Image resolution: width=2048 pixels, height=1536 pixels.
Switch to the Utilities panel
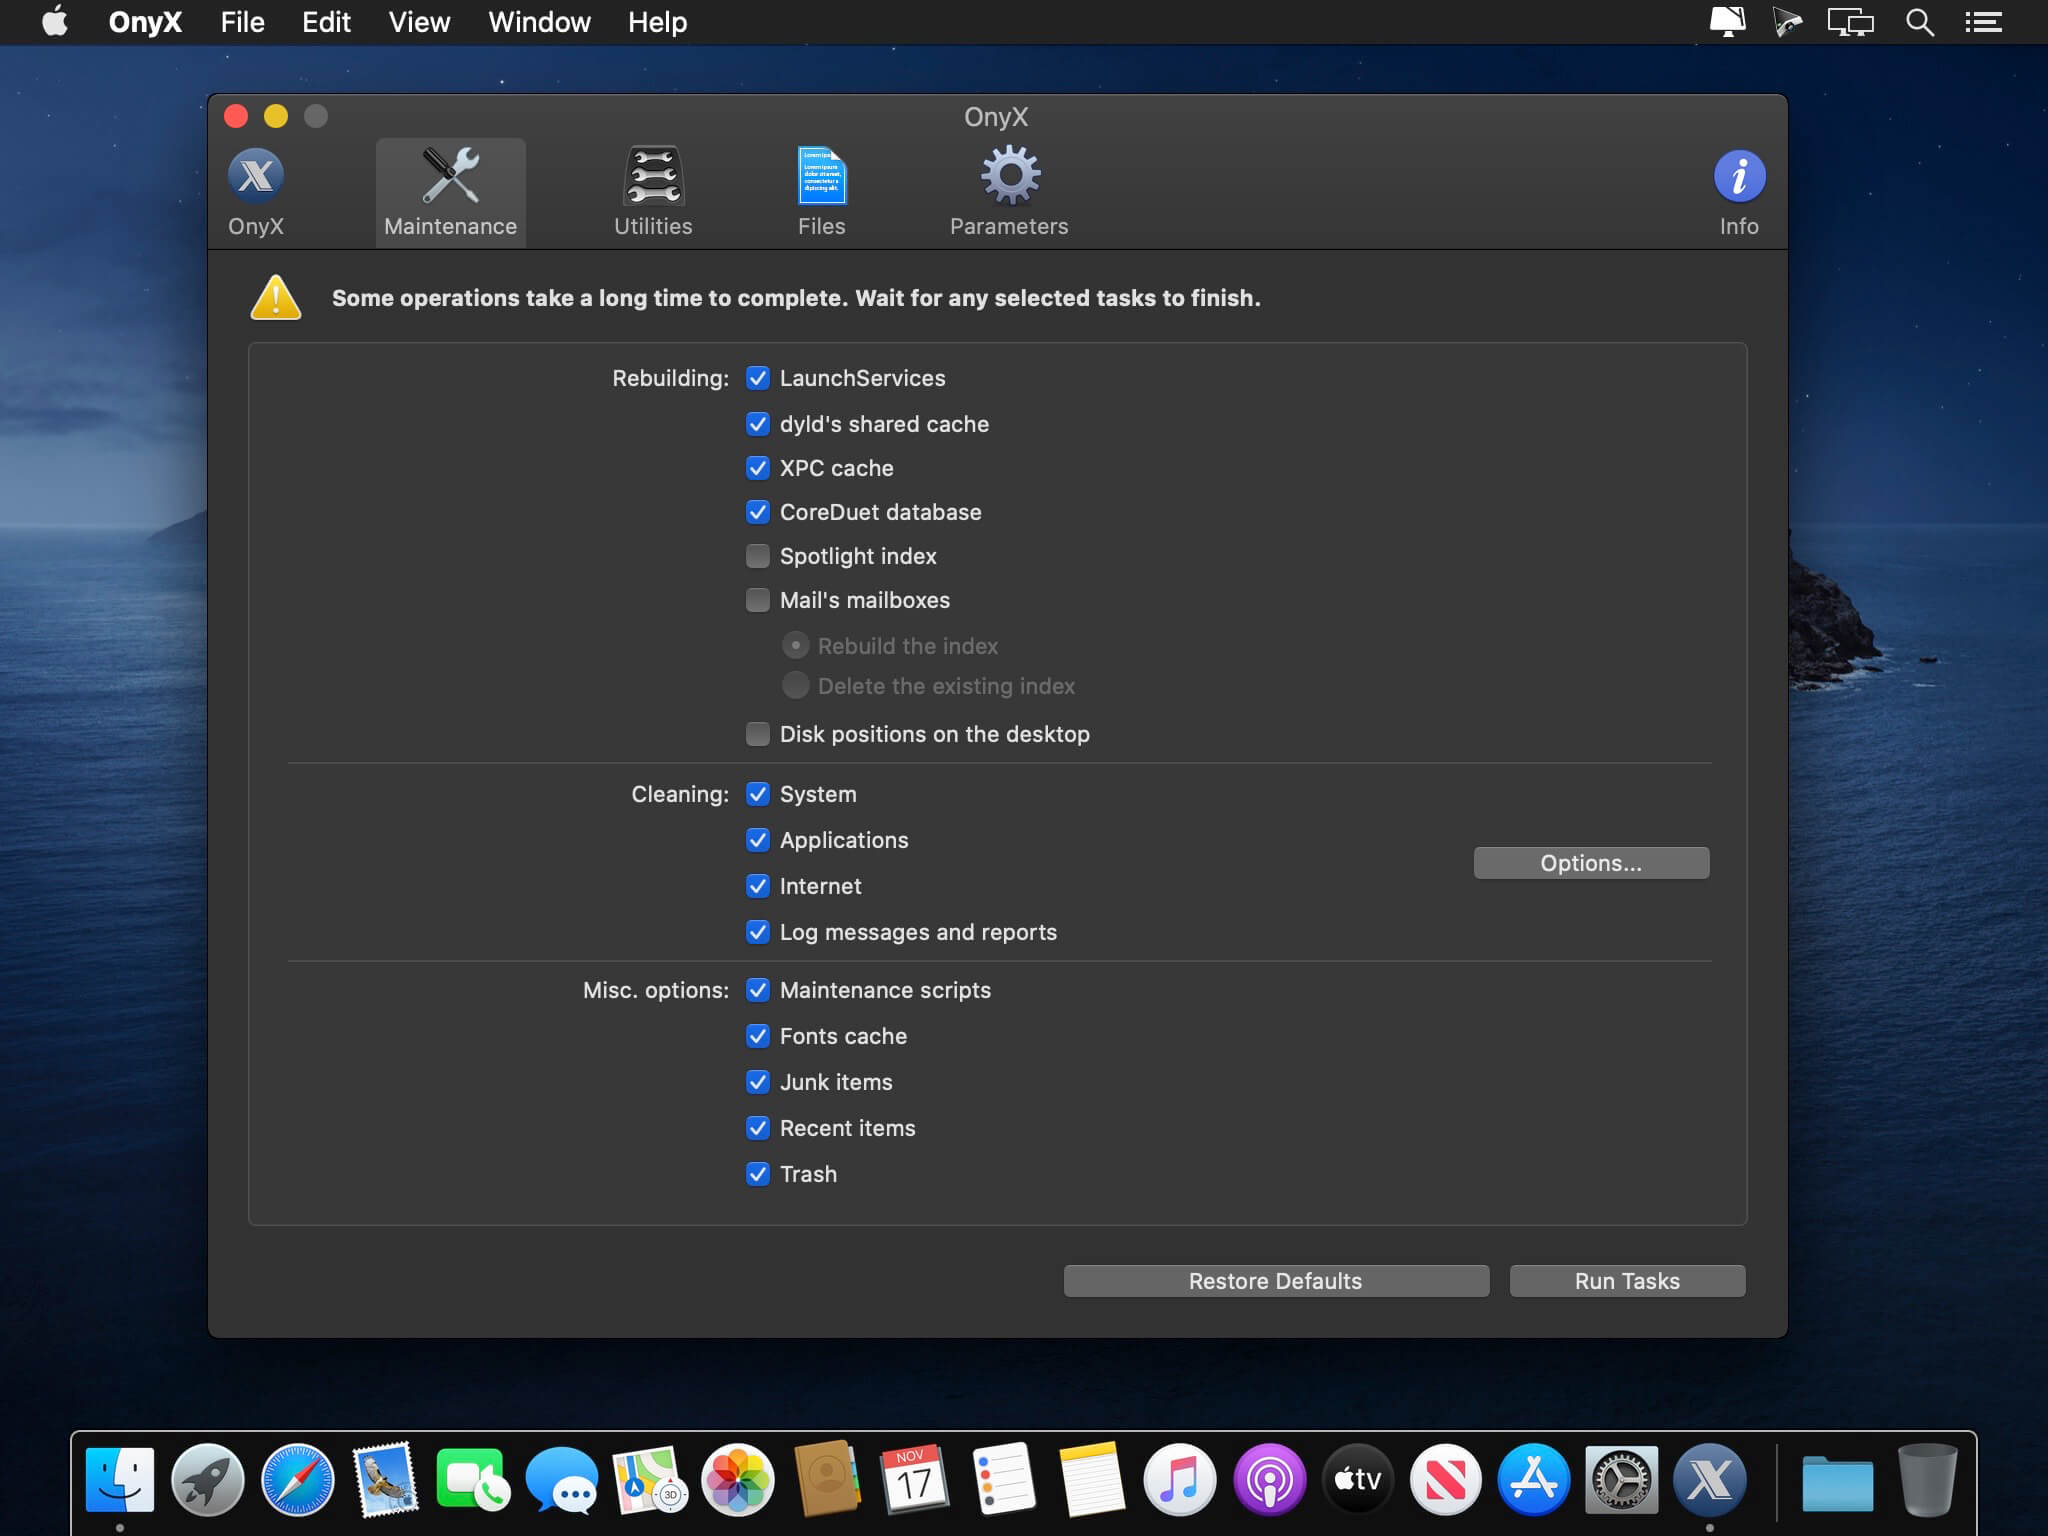click(x=653, y=193)
